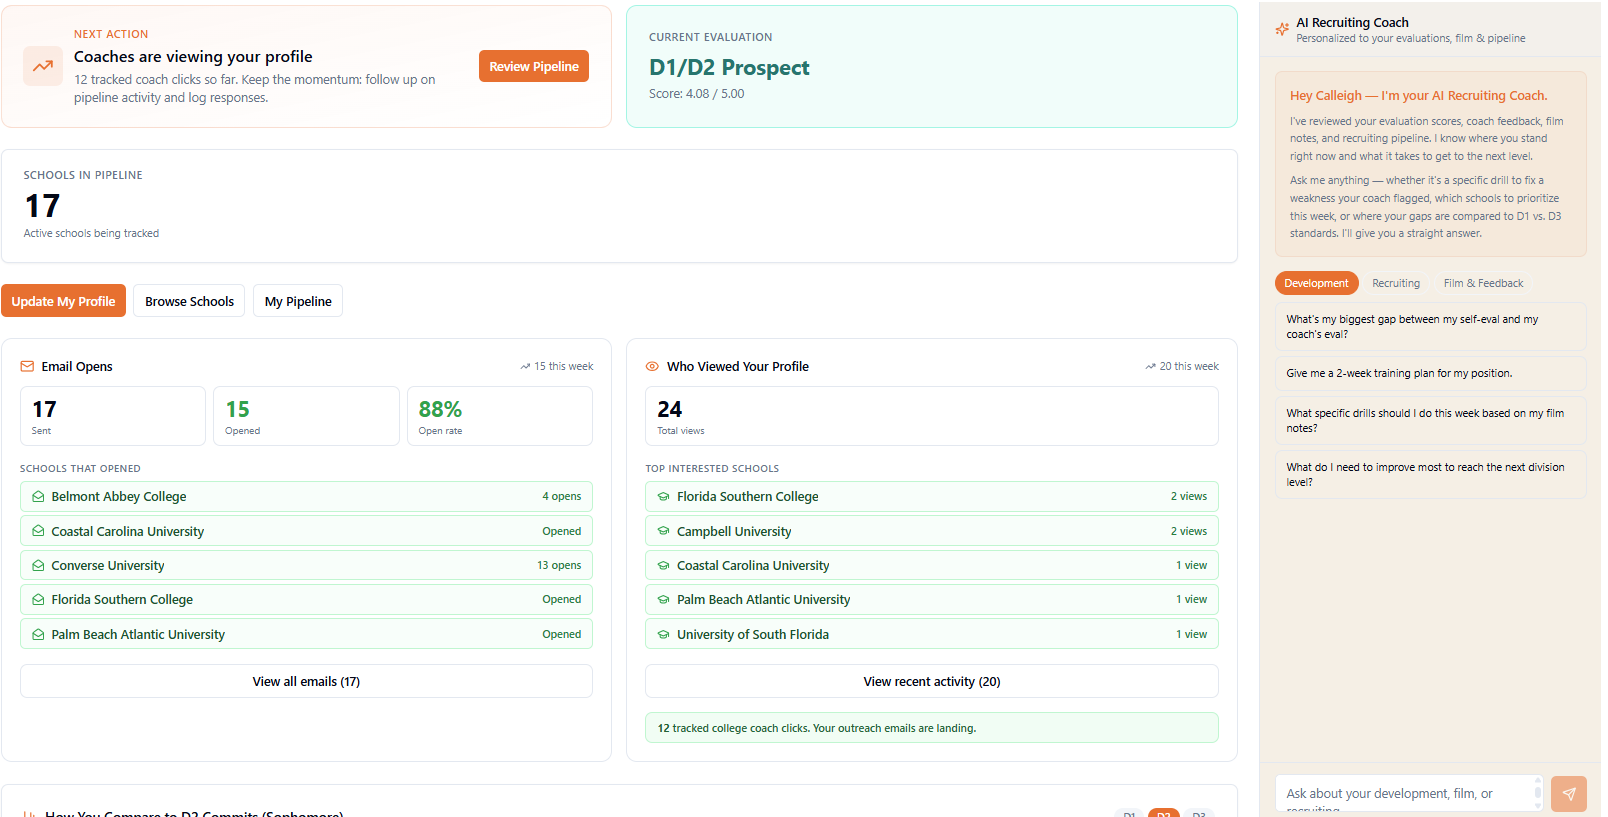Image resolution: width=1608 pixels, height=817 pixels.
Task: Click graduation cap icon for Florida Southern College views
Action: tap(663, 497)
